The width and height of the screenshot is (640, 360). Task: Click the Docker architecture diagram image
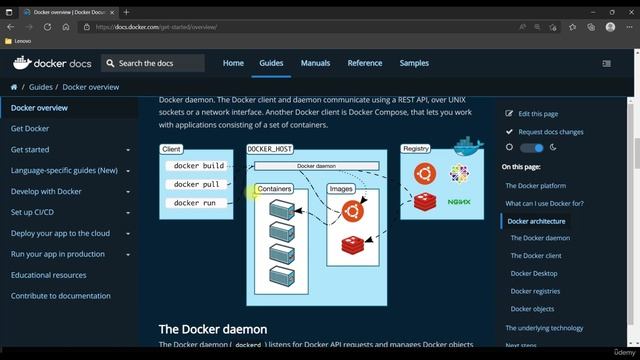(322, 222)
